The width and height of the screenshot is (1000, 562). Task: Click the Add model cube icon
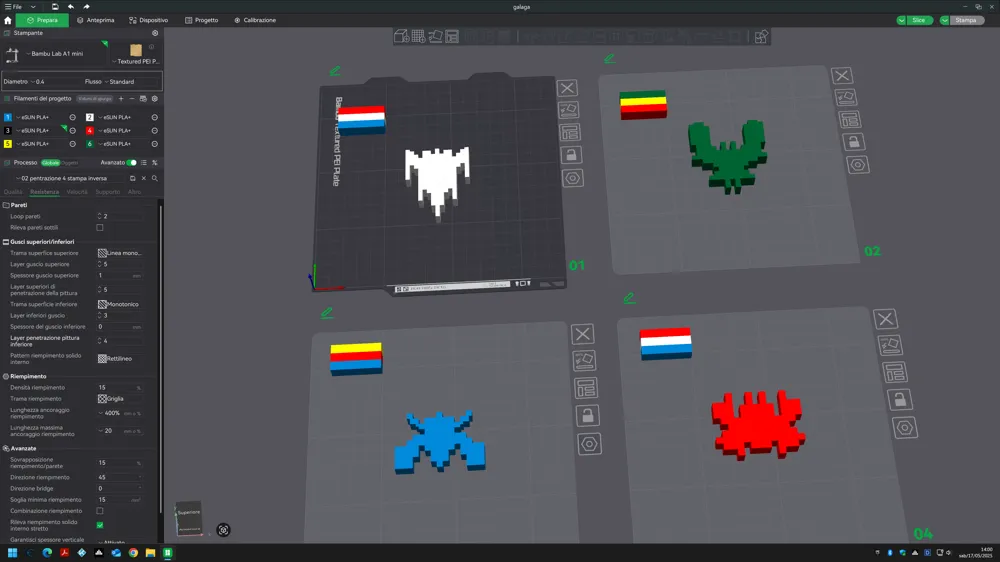click(401, 36)
